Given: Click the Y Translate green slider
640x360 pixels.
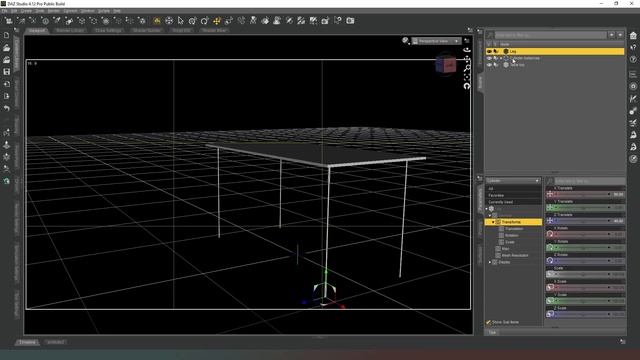Looking at the screenshot, I should click(x=584, y=208).
